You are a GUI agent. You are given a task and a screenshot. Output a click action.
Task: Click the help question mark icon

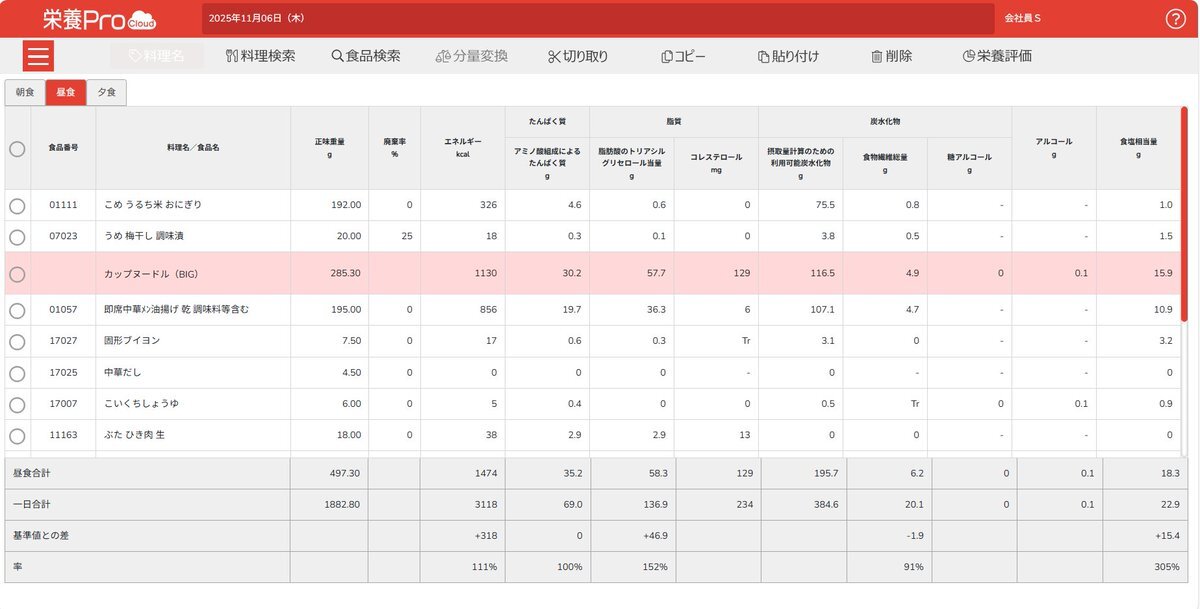(1175, 19)
